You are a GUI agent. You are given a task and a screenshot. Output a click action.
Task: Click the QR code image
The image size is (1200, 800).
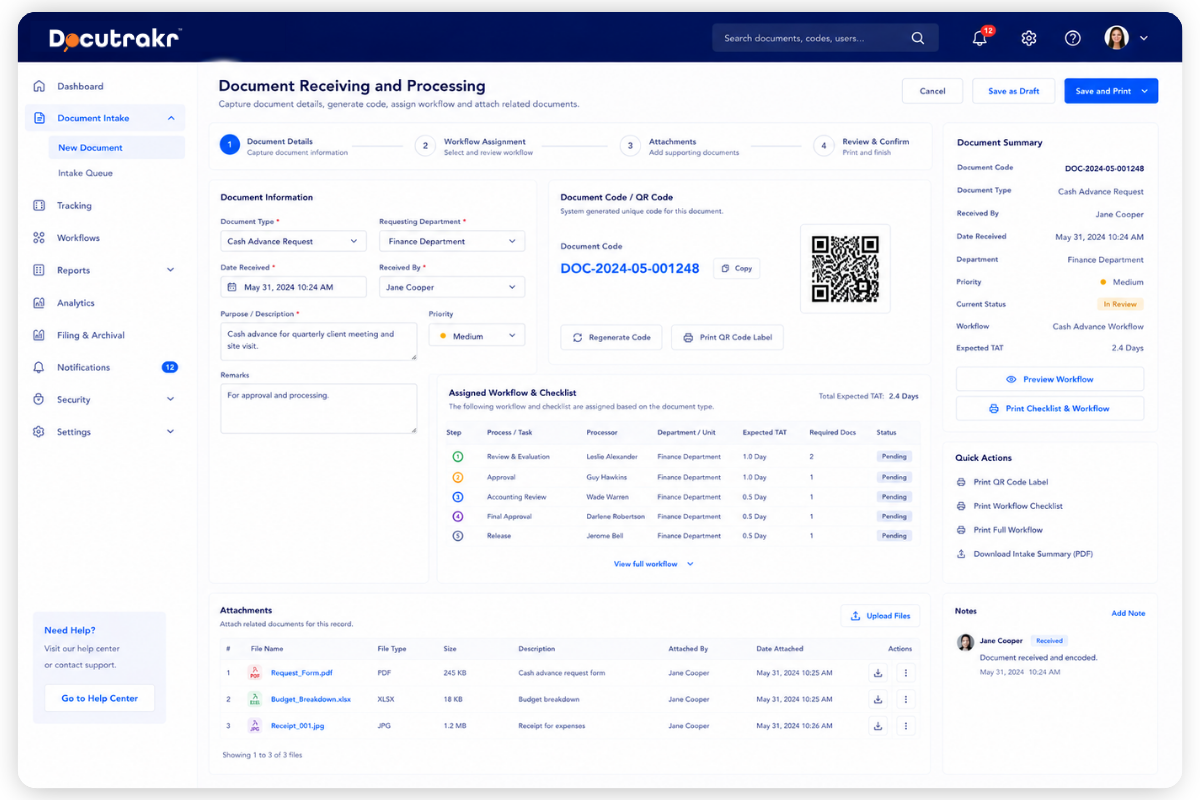(845, 269)
